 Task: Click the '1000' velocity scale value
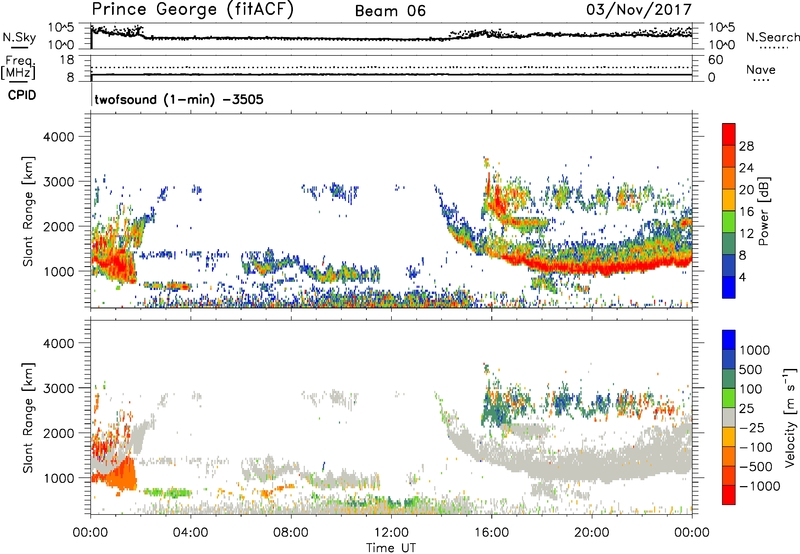click(x=754, y=350)
